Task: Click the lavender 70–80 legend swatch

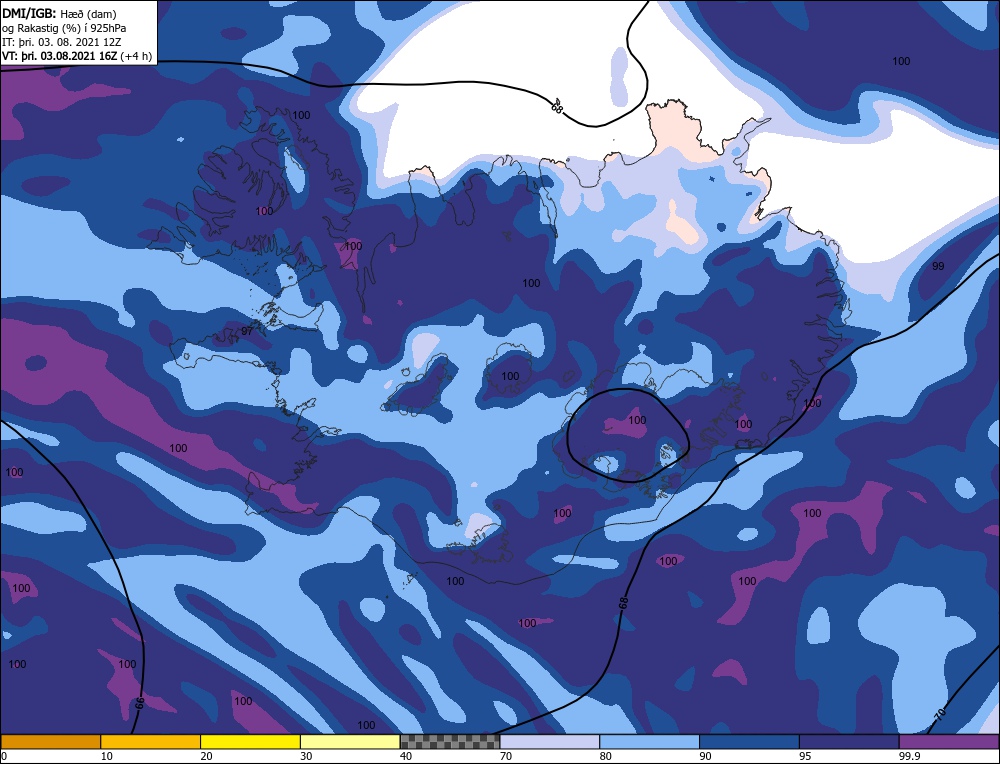Action: click(x=550, y=742)
